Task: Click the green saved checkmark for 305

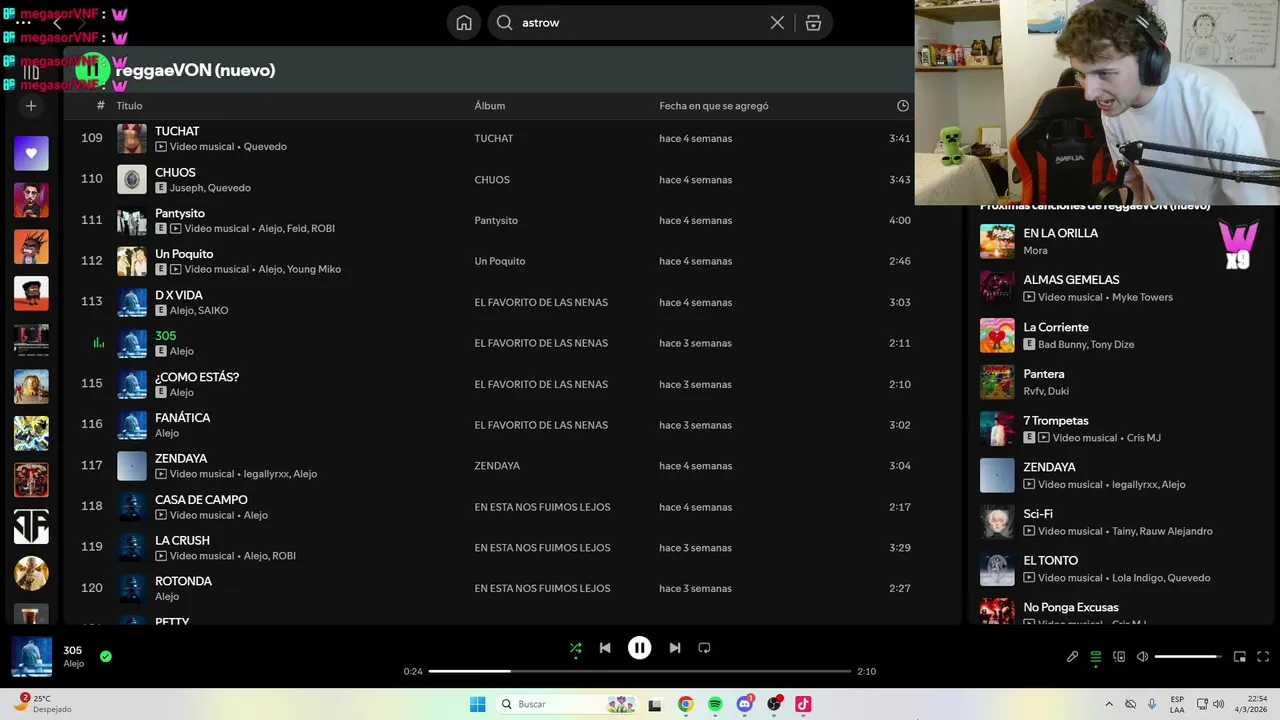Action: click(x=106, y=656)
